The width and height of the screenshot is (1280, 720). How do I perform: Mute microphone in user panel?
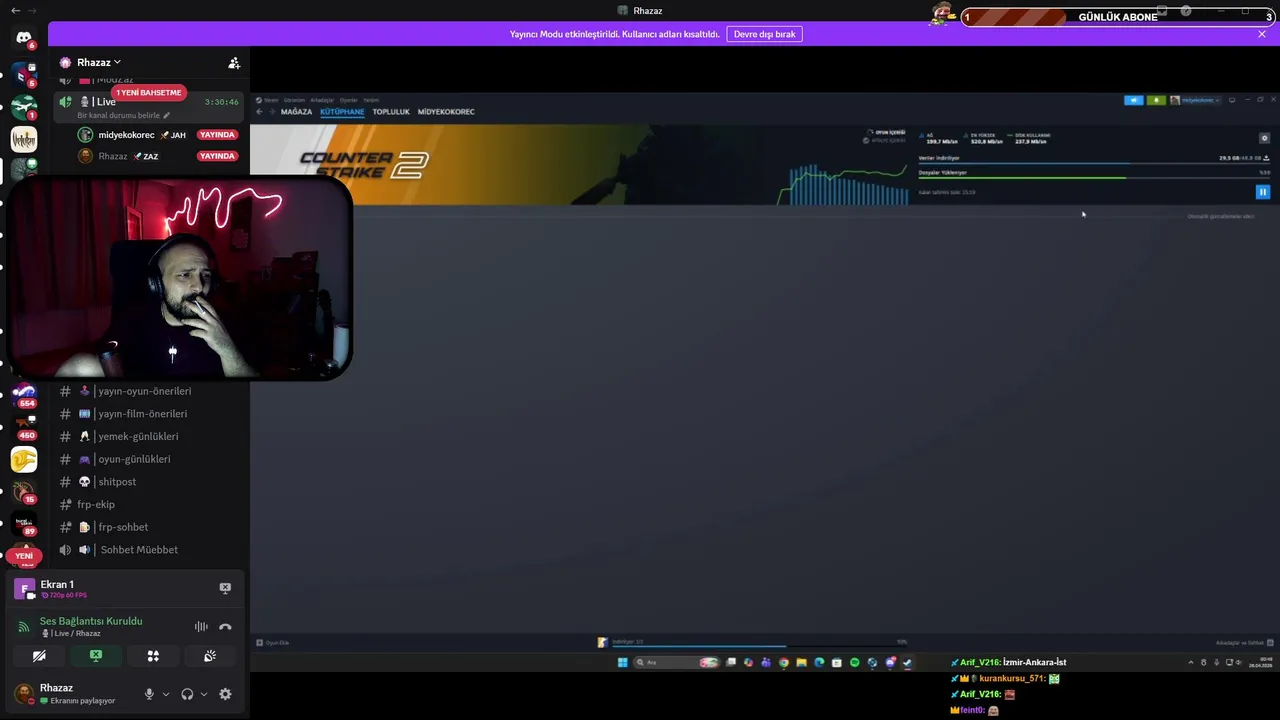tap(149, 694)
